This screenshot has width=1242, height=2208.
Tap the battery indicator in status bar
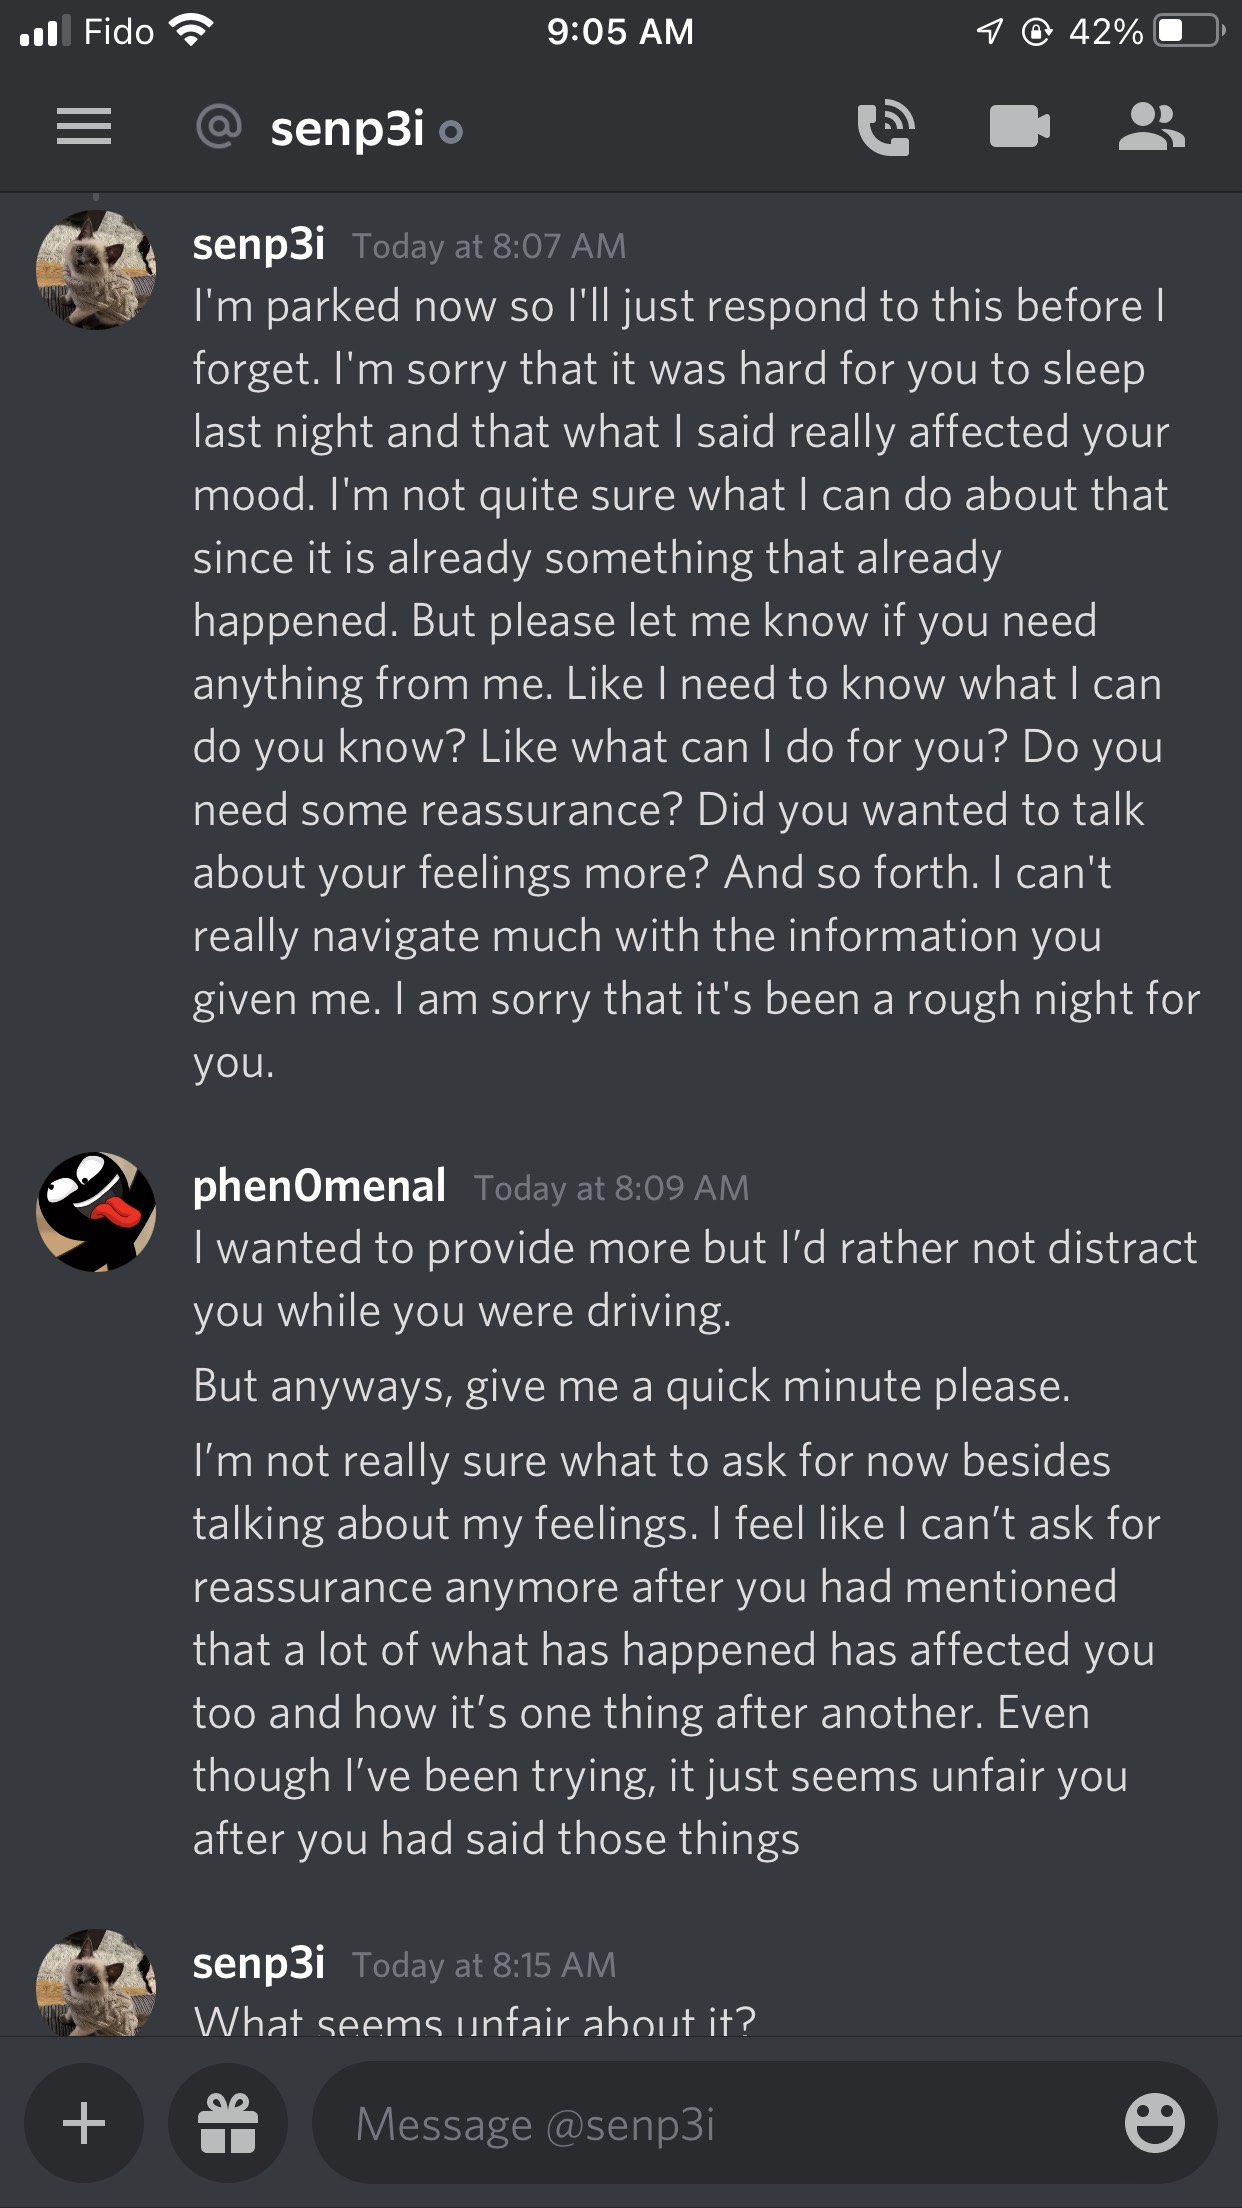click(x=1187, y=32)
